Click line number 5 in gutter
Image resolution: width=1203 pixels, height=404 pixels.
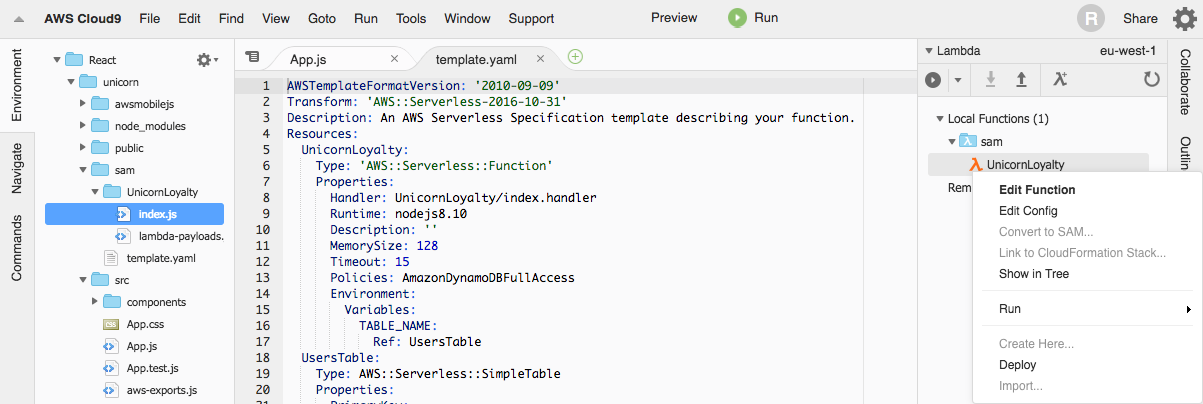point(266,150)
